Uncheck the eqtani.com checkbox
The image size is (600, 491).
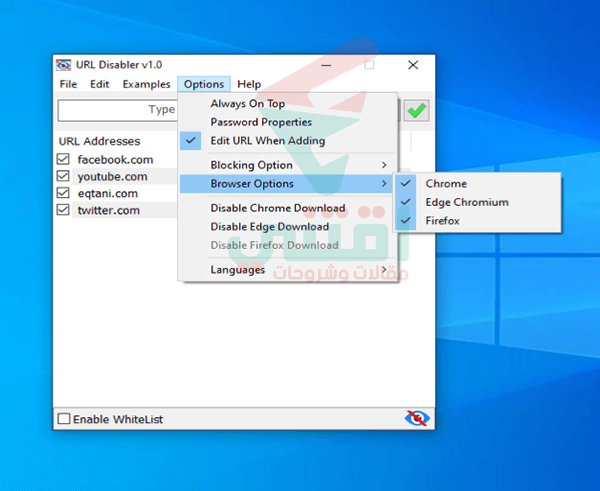(x=63, y=193)
